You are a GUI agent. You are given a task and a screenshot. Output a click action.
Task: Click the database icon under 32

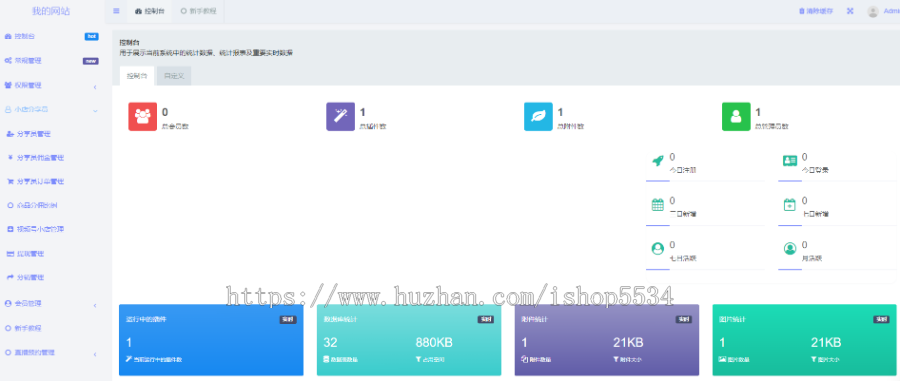(326, 360)
